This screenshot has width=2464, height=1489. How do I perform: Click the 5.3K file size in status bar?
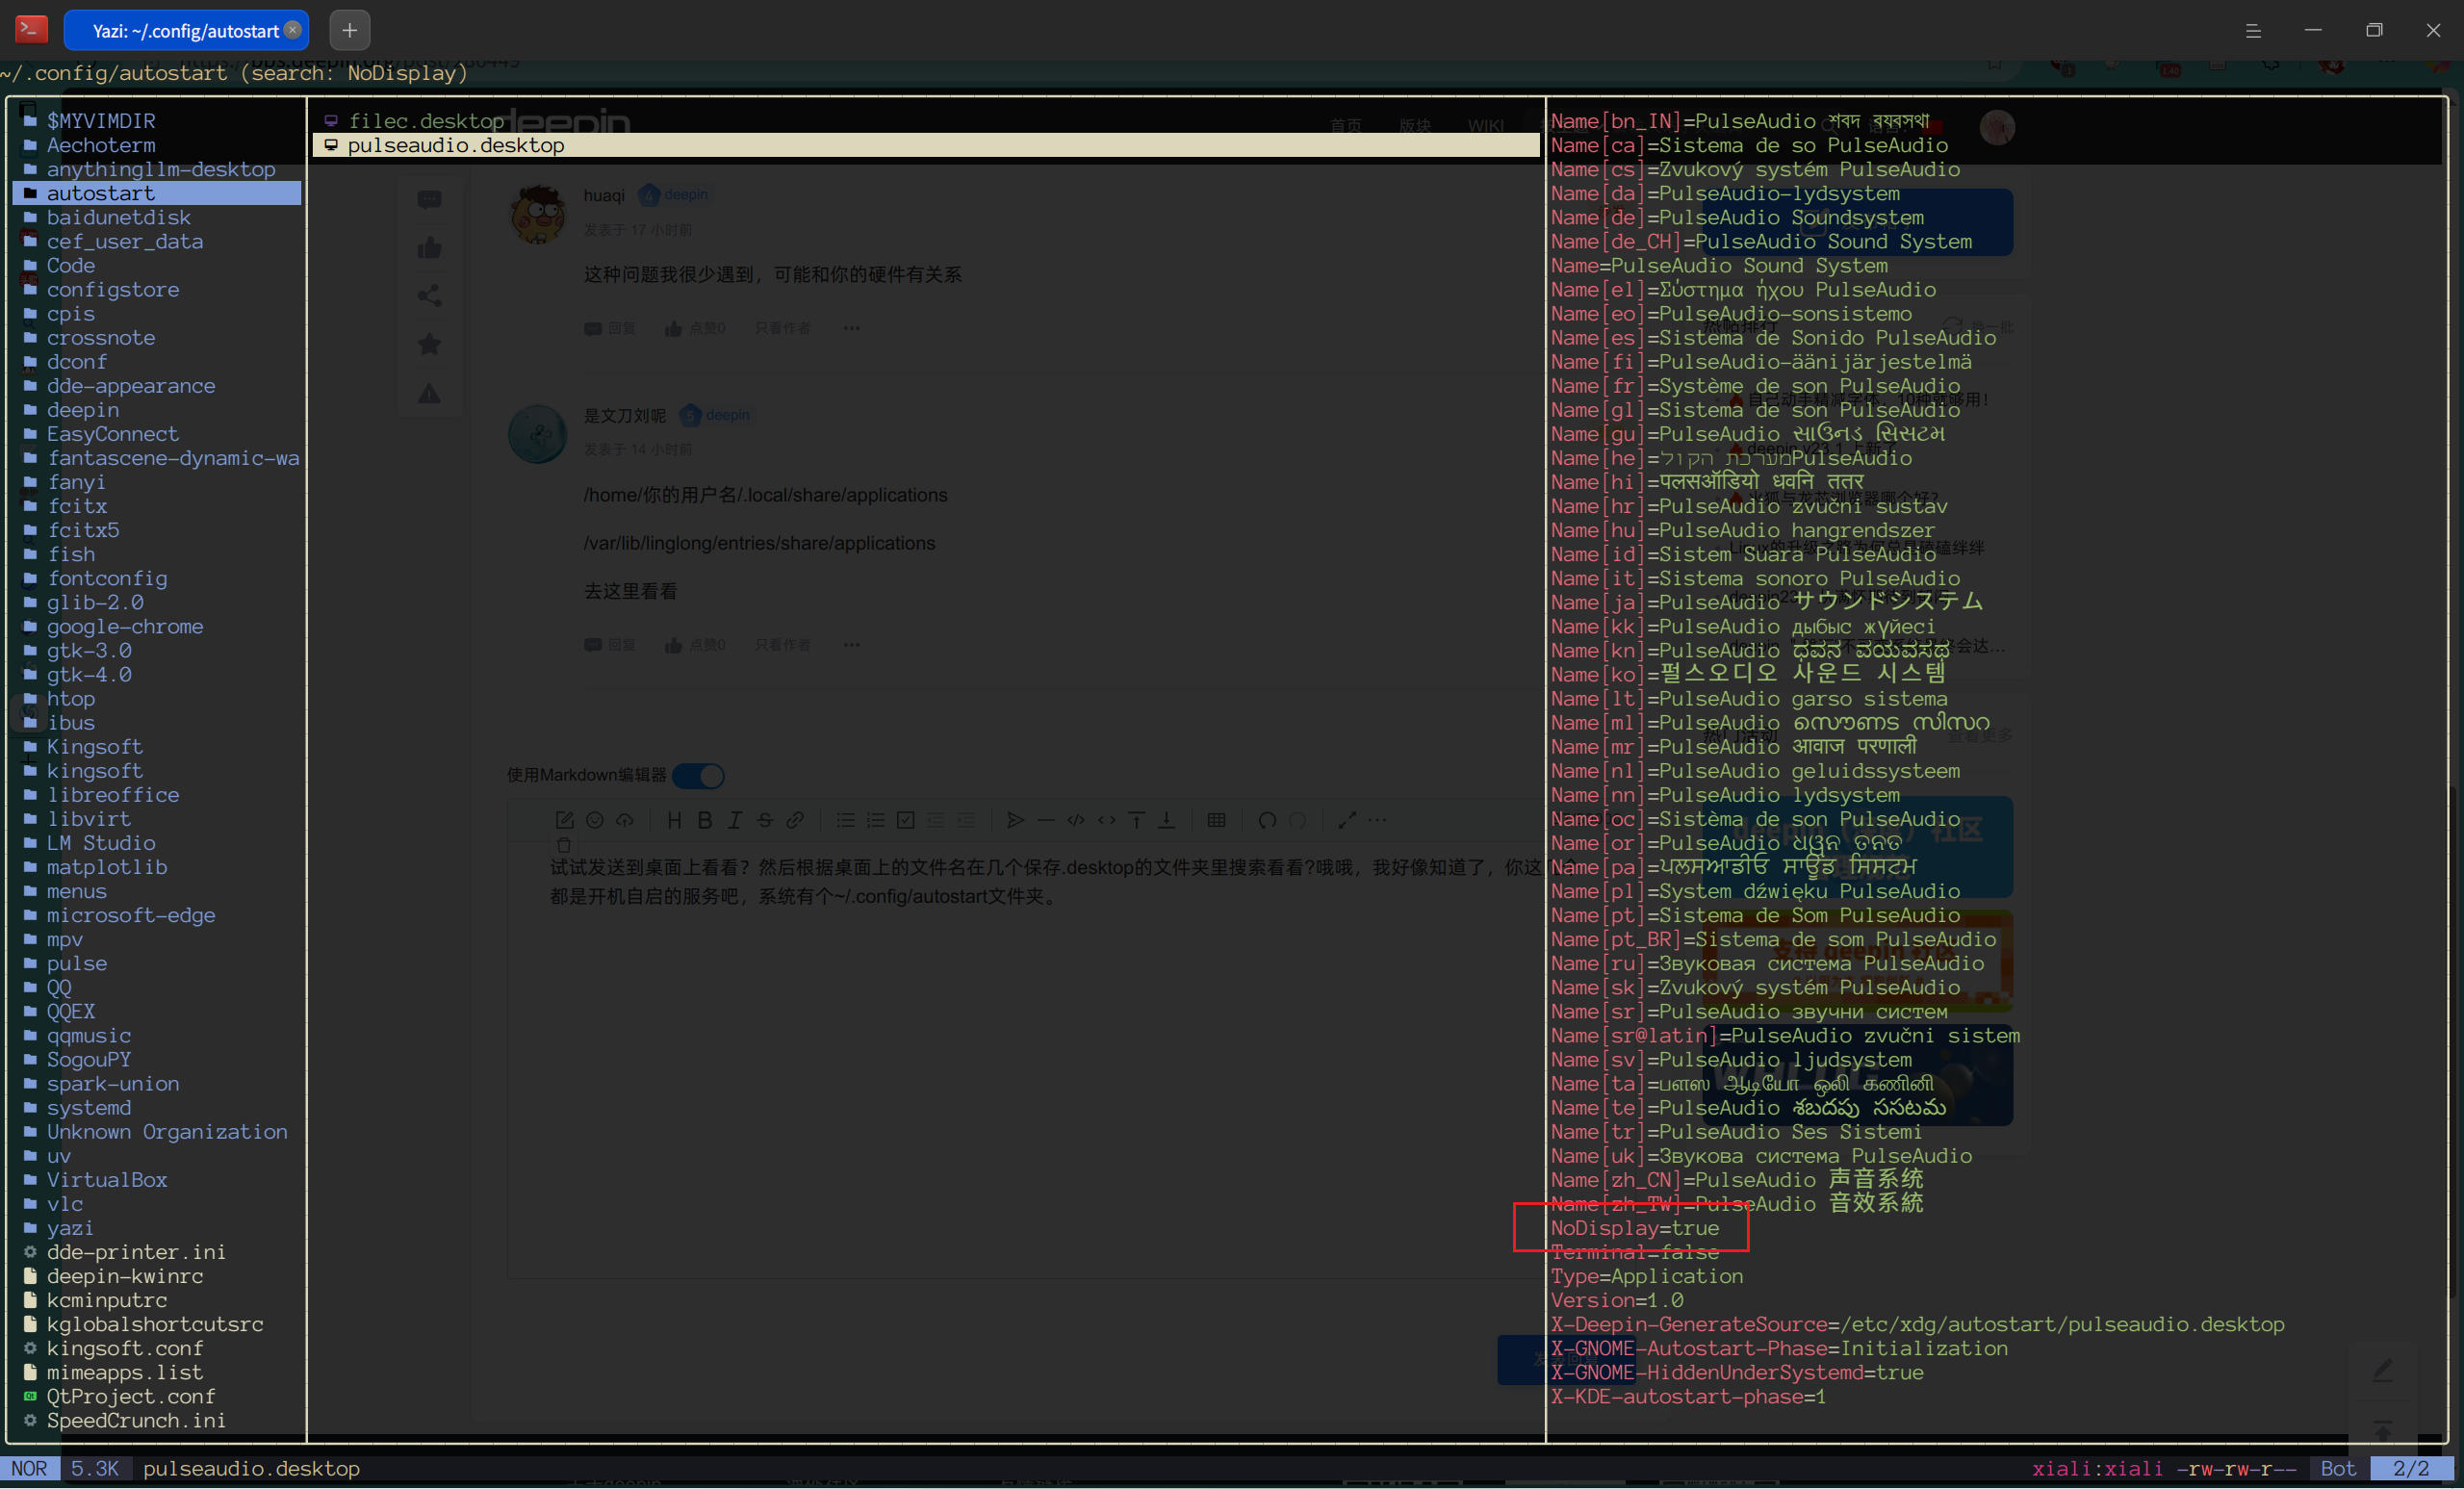[x=95, y=1468]
